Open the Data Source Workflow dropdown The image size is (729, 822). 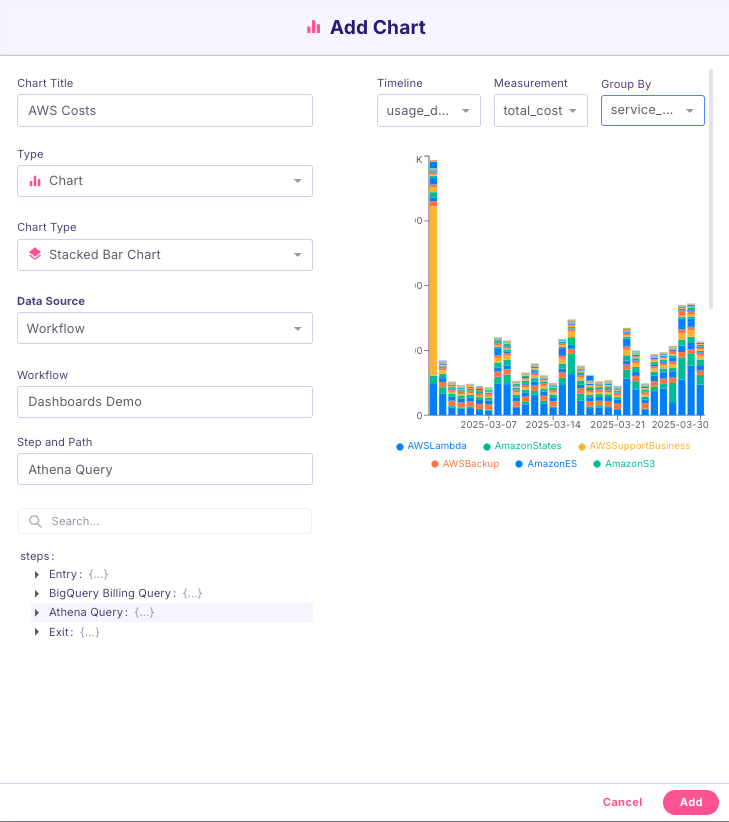coord(164,328)
